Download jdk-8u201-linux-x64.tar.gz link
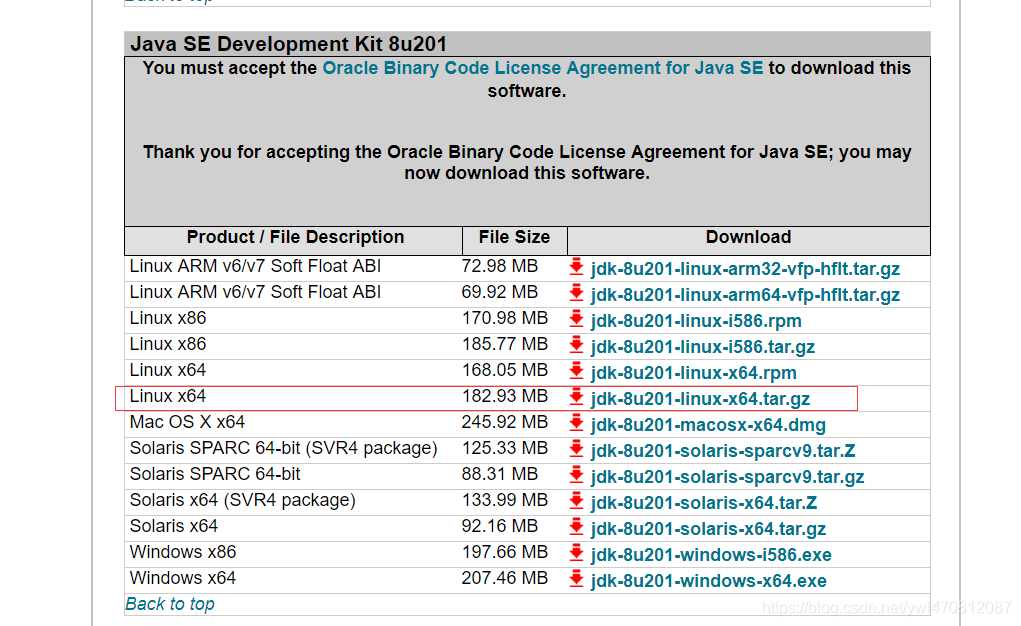1021x626 pixels. pos(700,399)
